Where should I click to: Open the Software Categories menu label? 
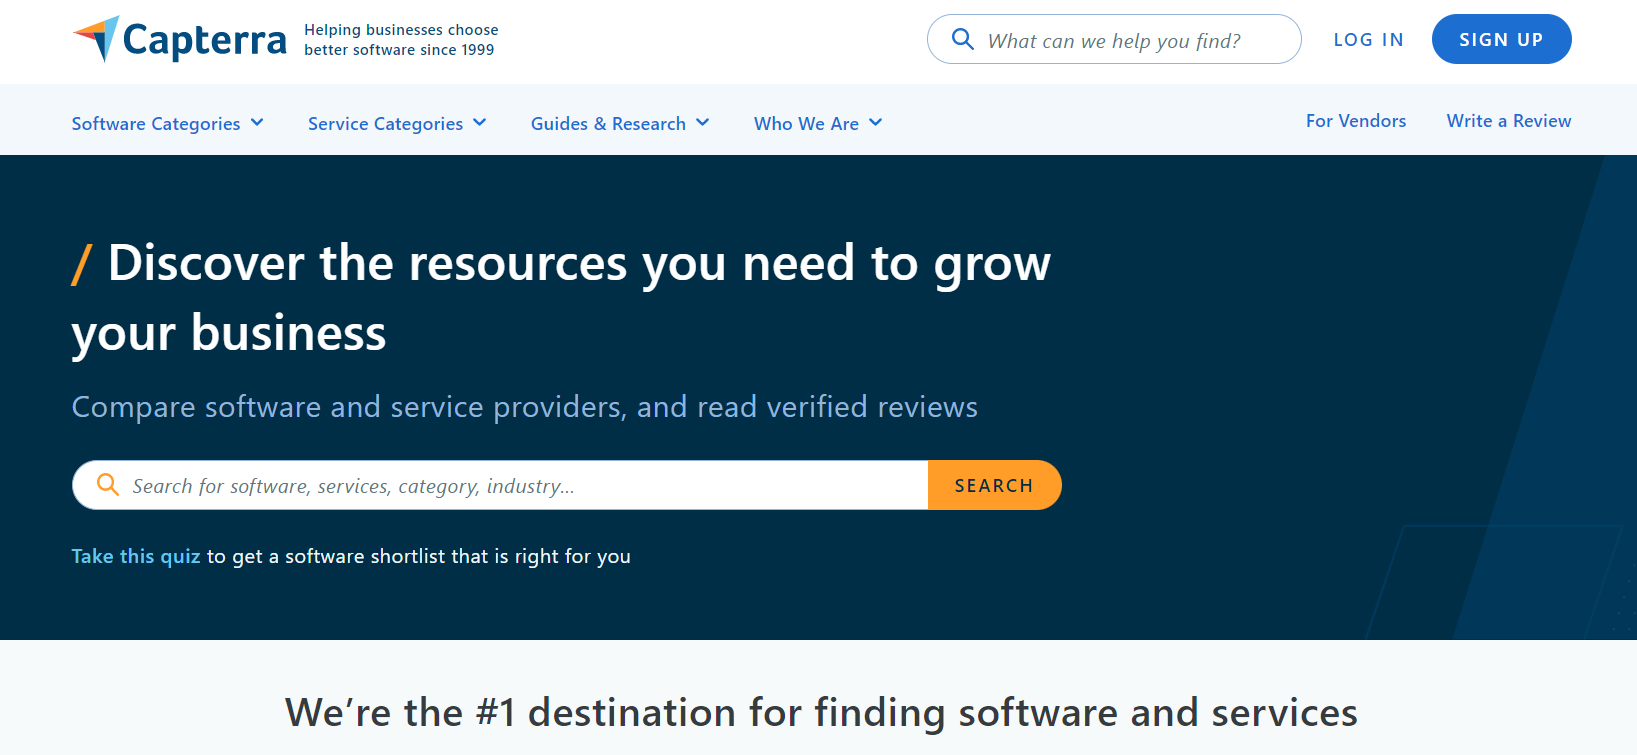pos(156,124)
